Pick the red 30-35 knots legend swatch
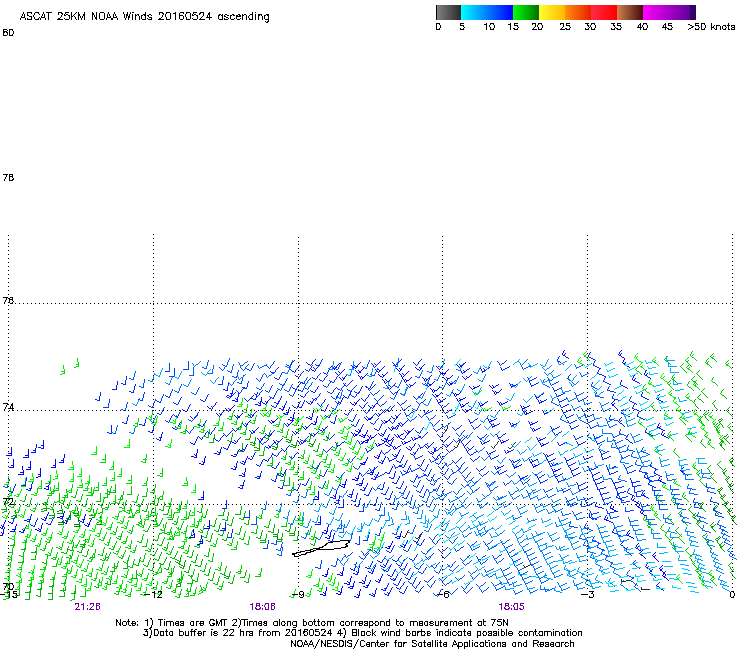The height and width of the screenshot is (650, 740). [x=604, y=12]
